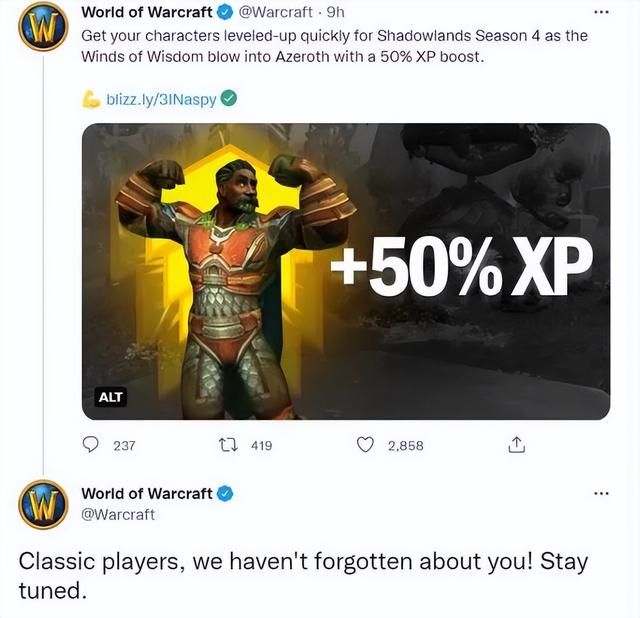The width and height of the screenshot is (640, 618).
Task: Click World of Warcraft name on second tweet
Action: coord(147,494)
